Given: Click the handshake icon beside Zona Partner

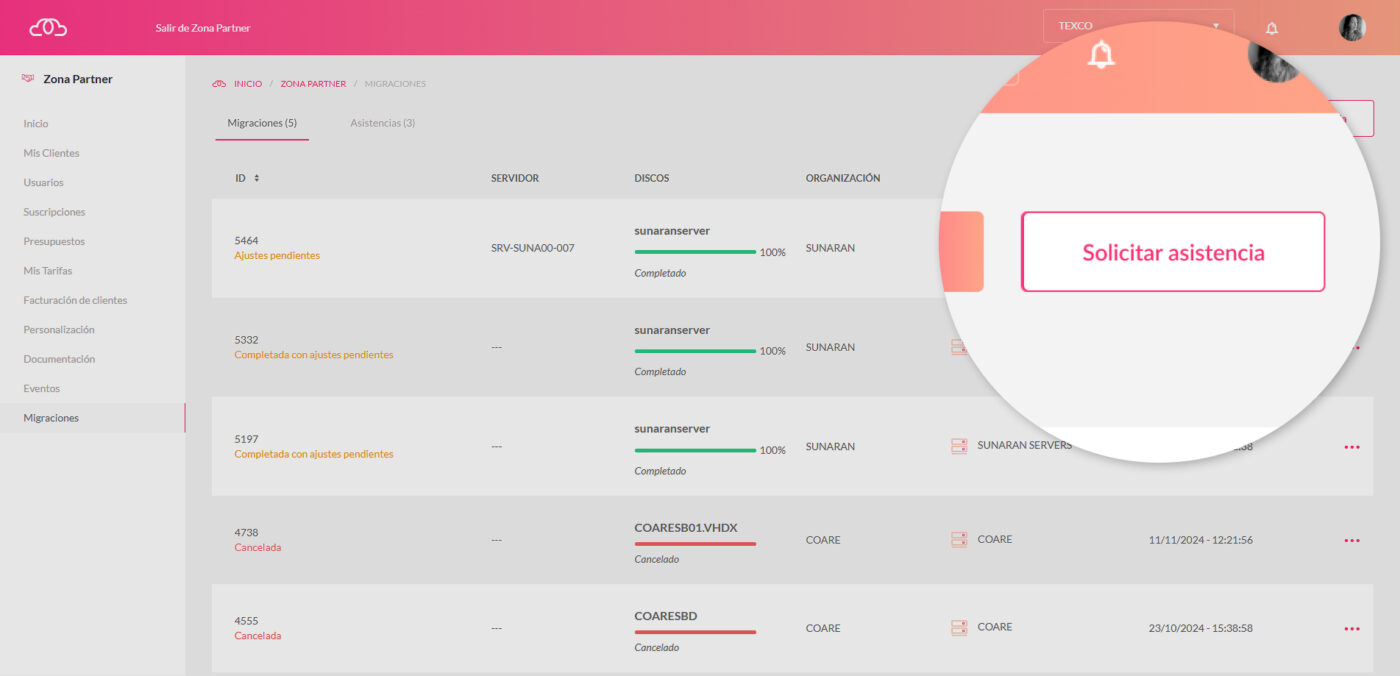Looking at the screenshot, I should click(28, 79).
